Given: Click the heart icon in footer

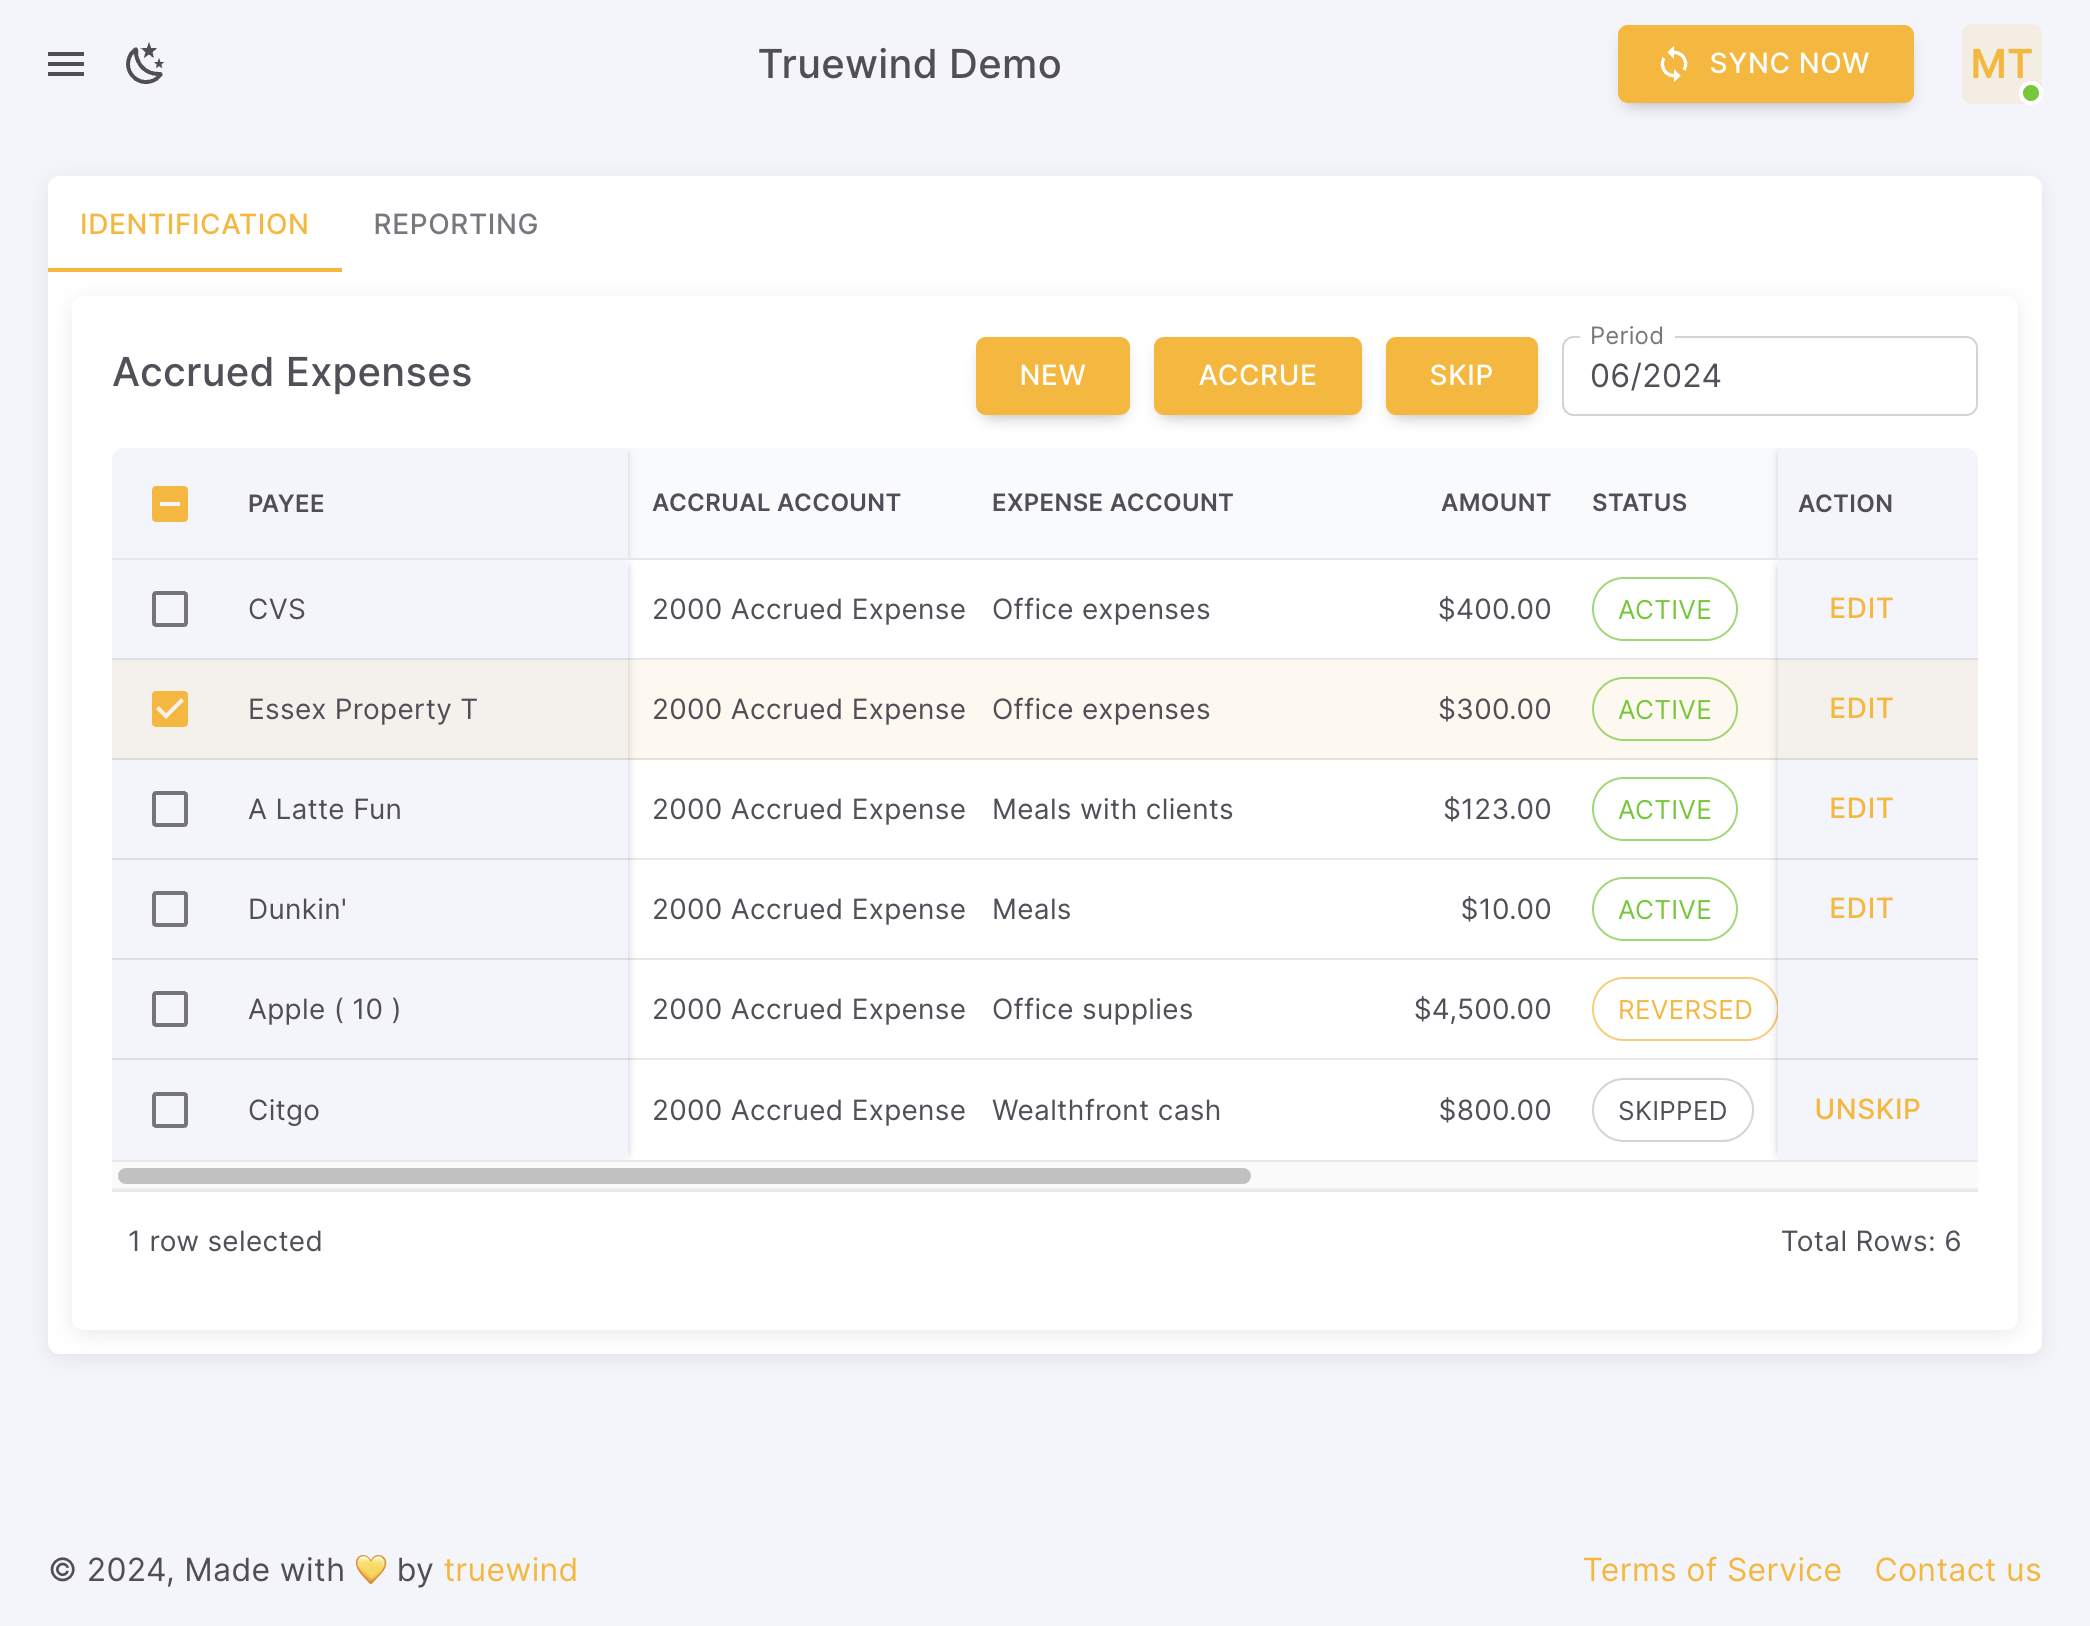Looking at the screenshot, I should click(371, 1569).
